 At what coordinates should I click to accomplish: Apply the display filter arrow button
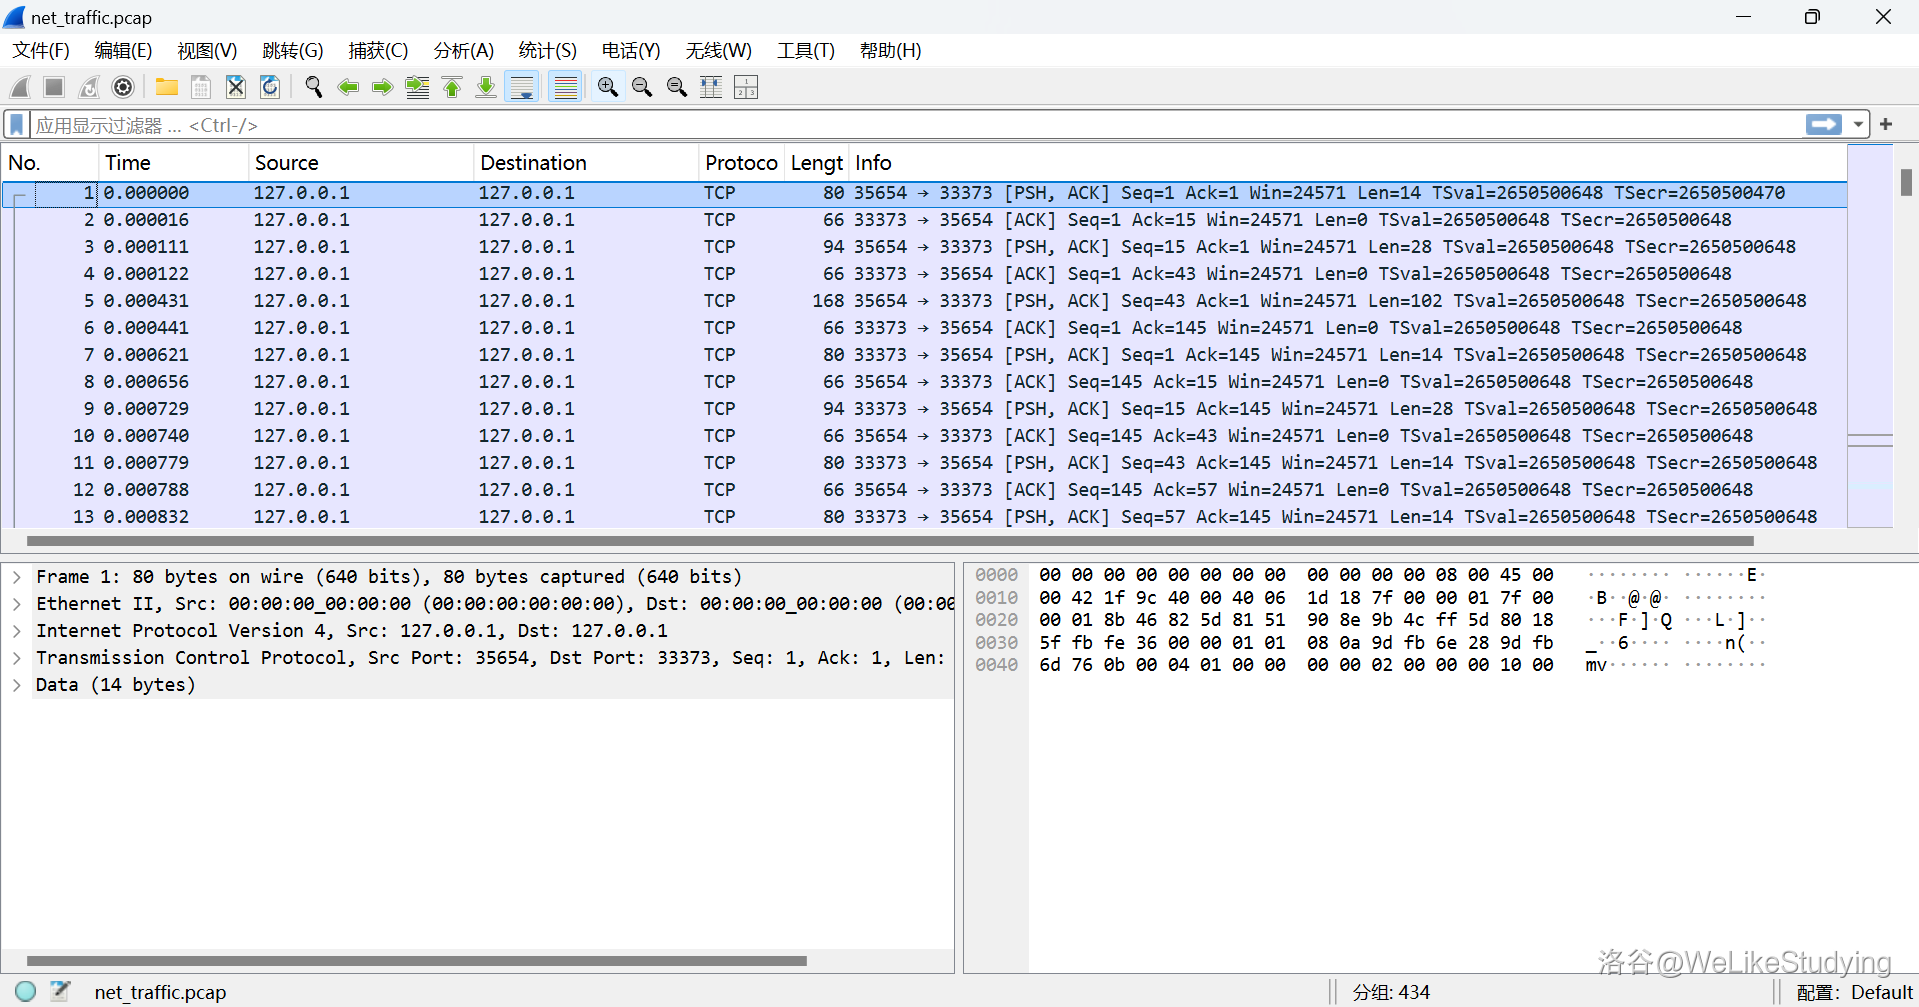pos(1823,125)
